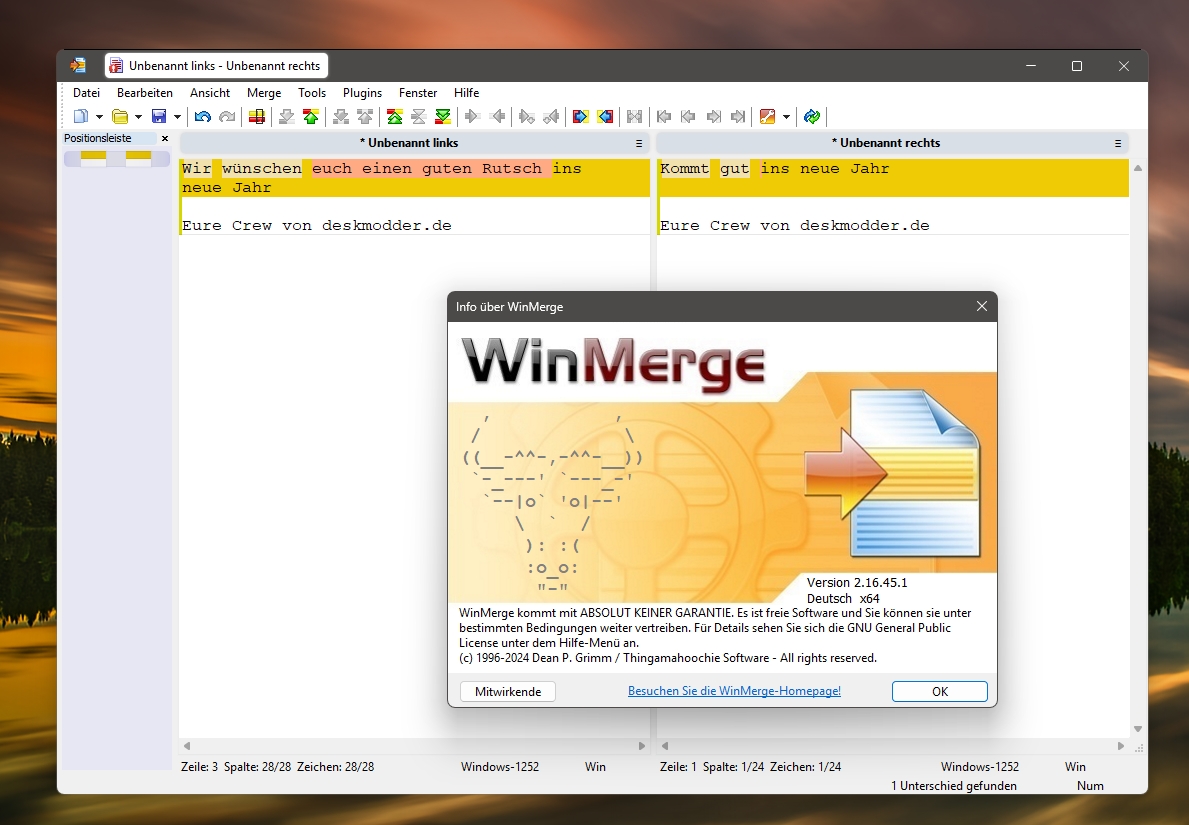This screenshot has width=1189, height=825.
Task: Click the Auto merge toolbar icon
Action: click(635, 116)
